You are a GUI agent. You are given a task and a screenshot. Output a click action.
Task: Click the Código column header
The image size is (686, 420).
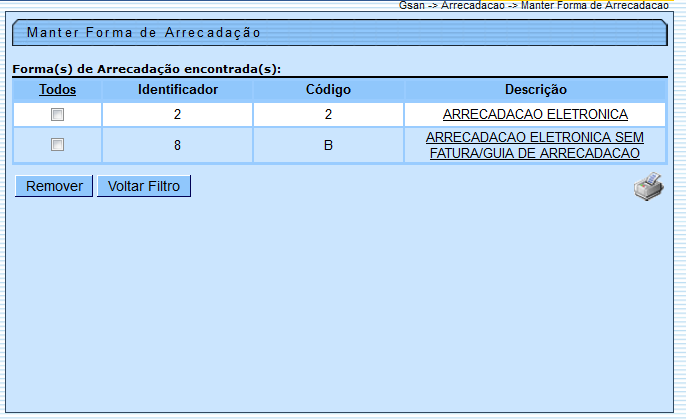(328, 89)
